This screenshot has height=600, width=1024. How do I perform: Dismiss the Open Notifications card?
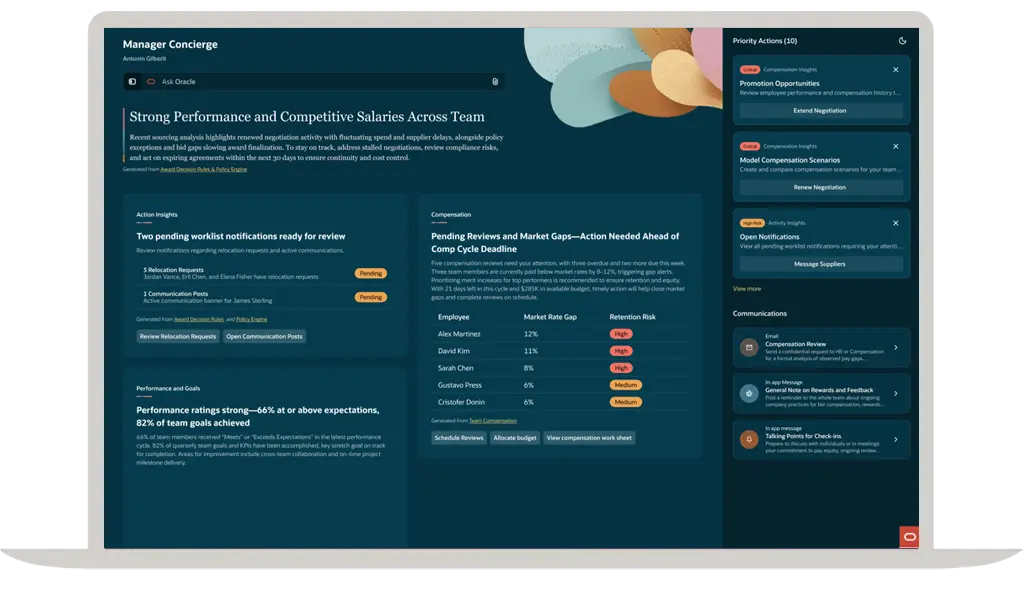896,223
